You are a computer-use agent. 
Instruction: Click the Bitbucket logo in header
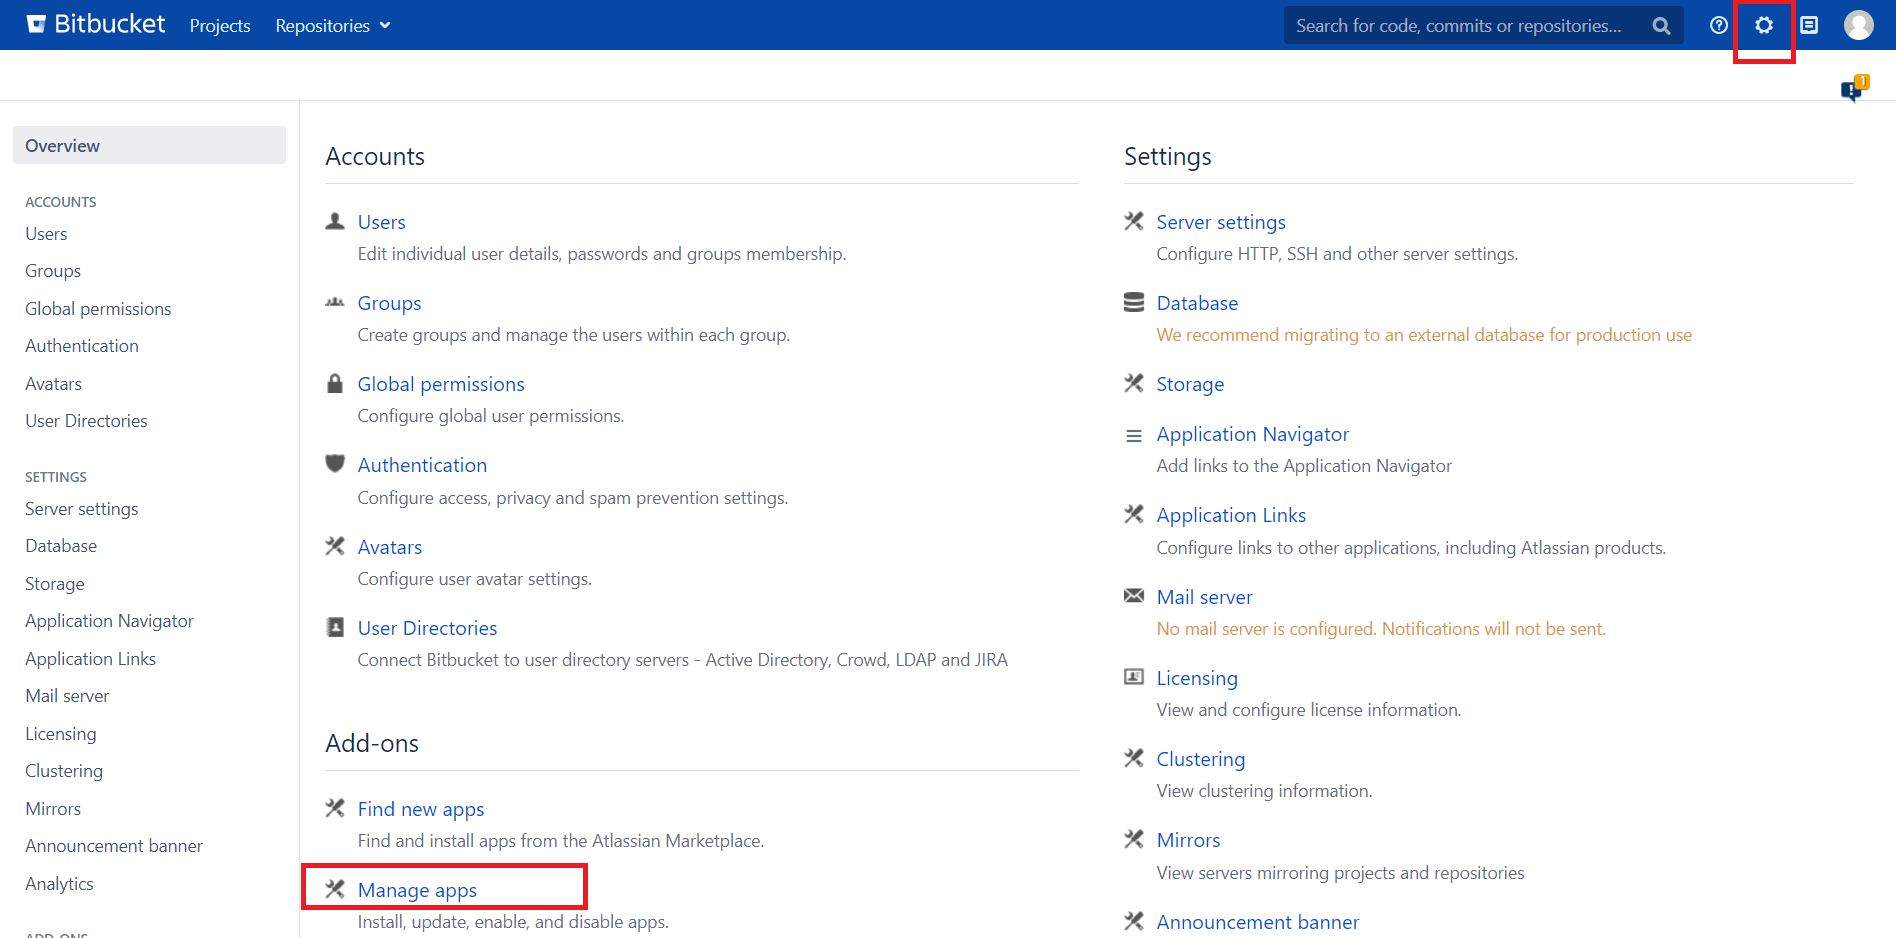coord(96,25)
